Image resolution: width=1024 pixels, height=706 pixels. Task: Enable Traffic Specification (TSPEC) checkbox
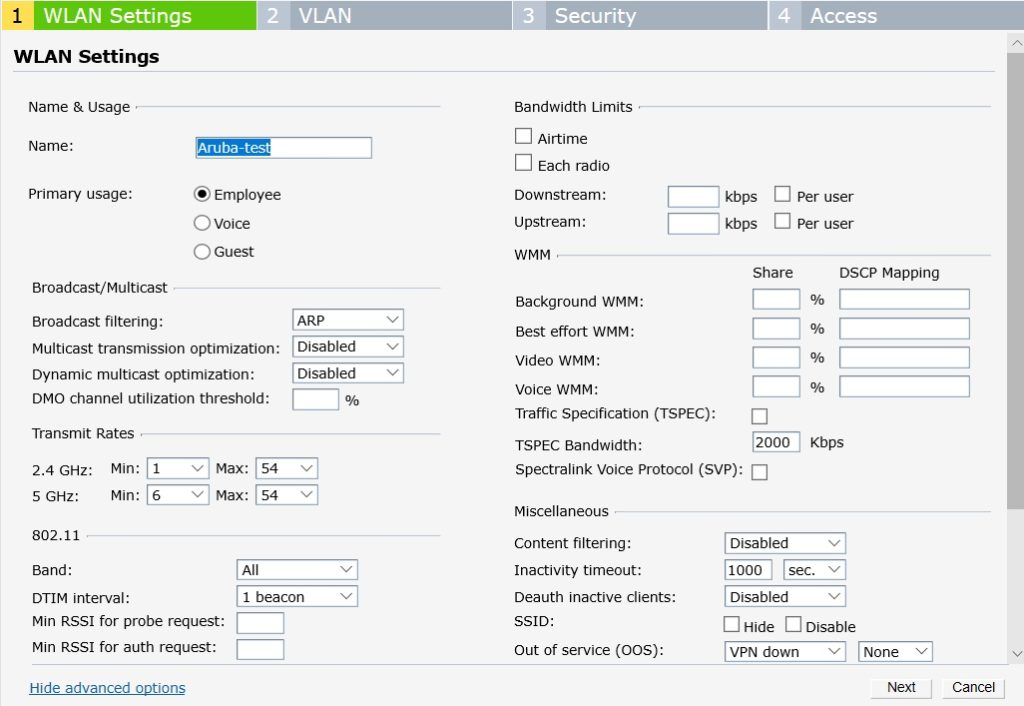[x=760, y=416]
